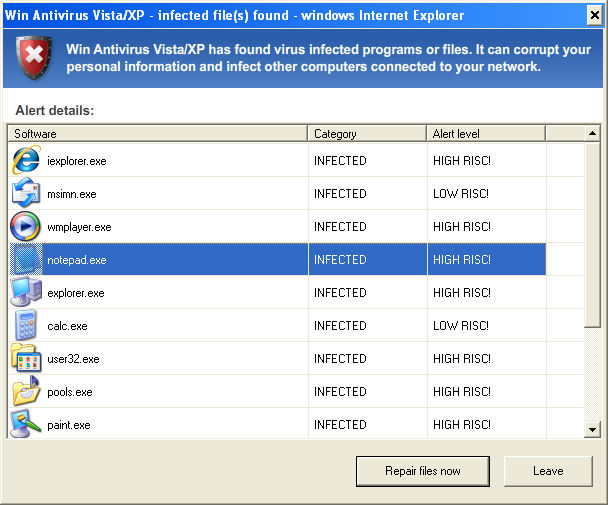Viewport: 608px width, 505px height.
Task: Sort list by Category column header
Action: tap(367, 134)
